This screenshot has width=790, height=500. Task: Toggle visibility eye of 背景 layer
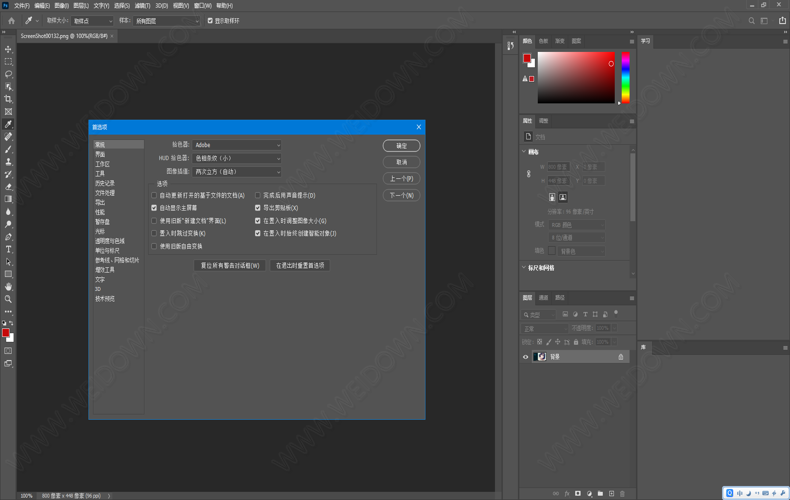click(x=526, y=357)
